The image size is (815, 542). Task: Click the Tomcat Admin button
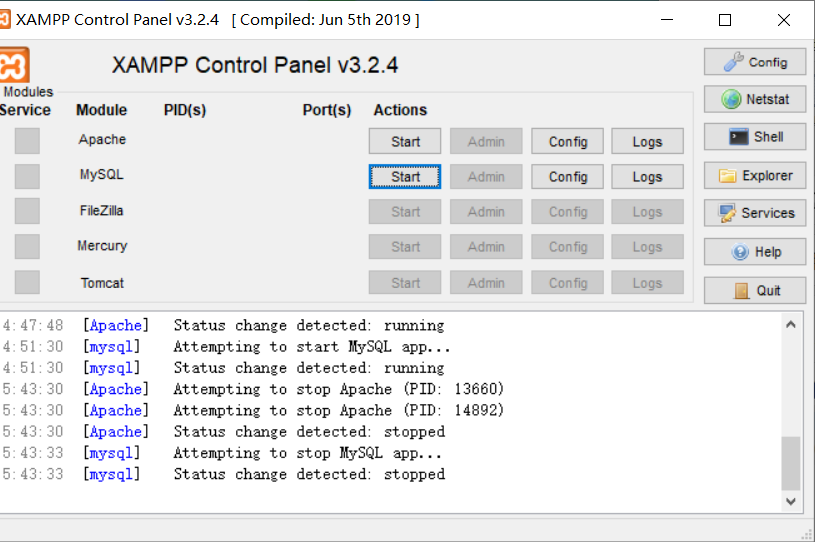click(486, 283)
